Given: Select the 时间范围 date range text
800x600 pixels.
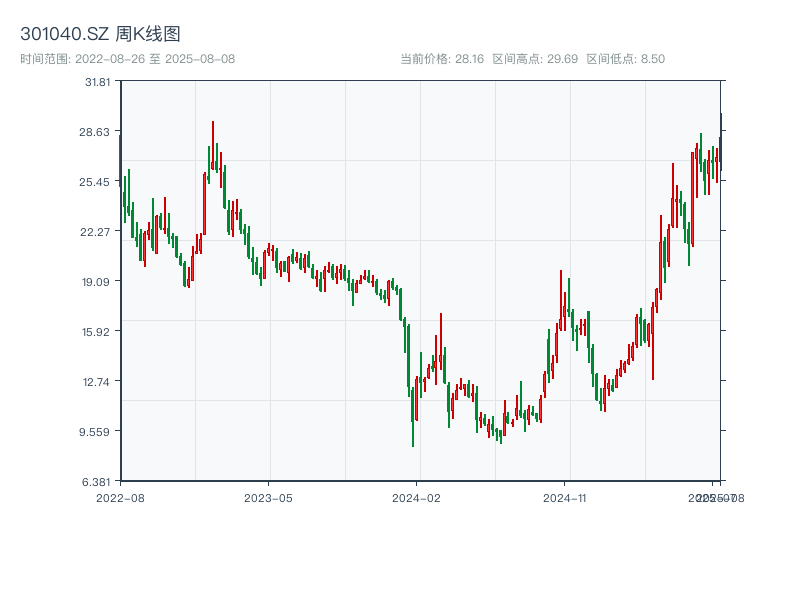Looking at the screenshot, I should coord(127,59).
